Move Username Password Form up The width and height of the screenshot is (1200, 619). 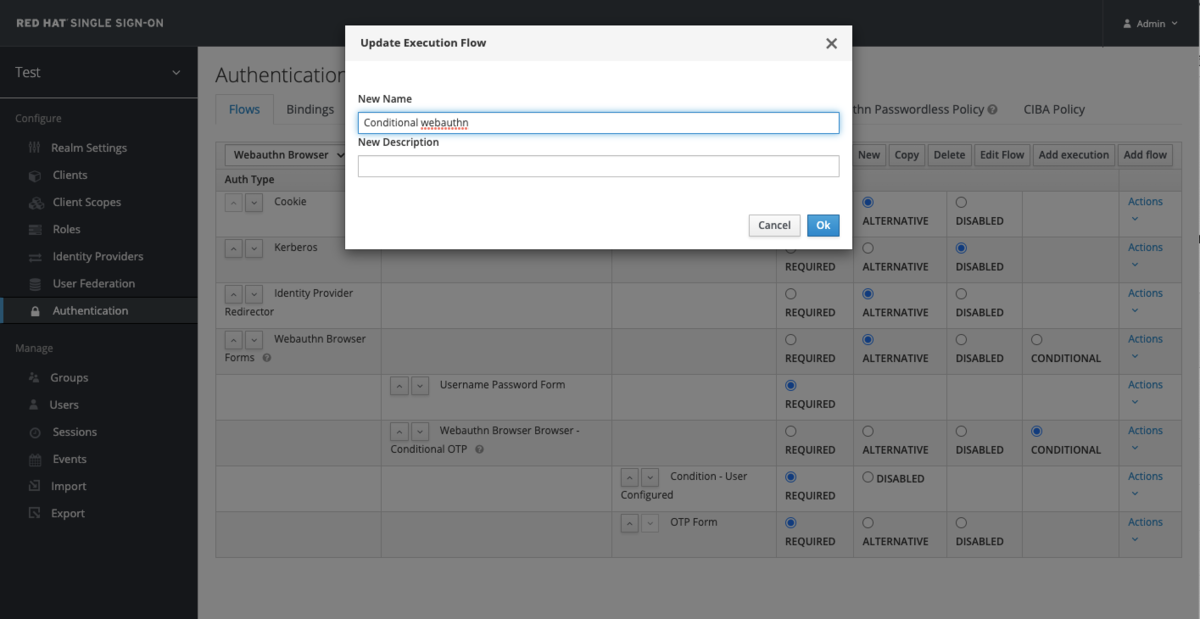(x=399, y=386)
